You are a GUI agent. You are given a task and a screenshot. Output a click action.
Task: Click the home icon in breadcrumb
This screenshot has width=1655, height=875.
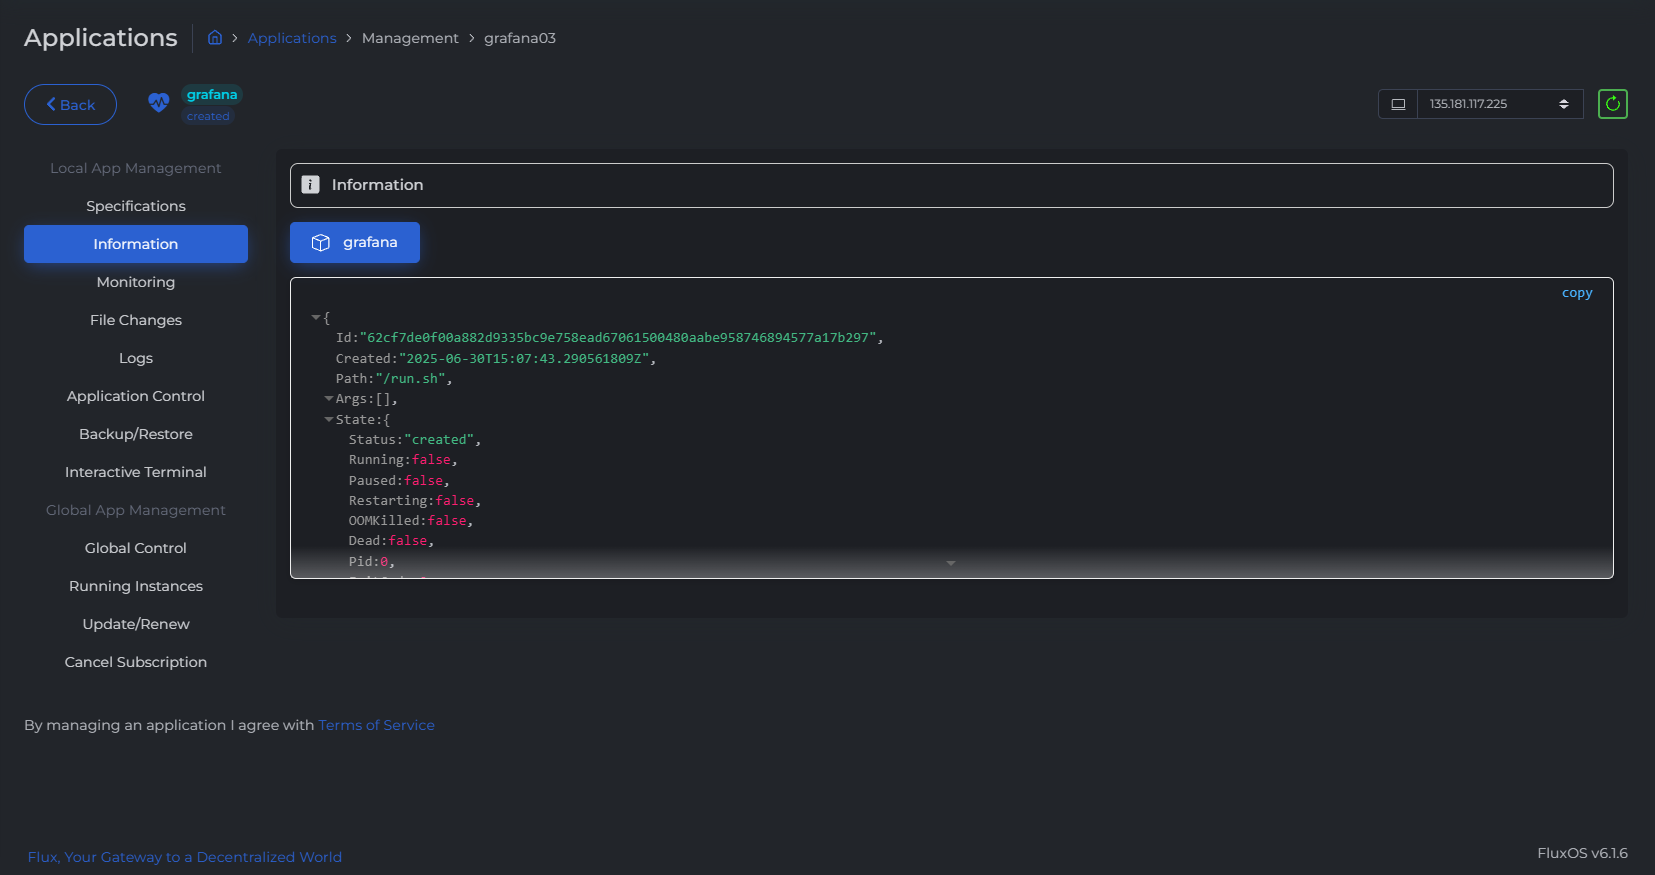pos(215,38)
